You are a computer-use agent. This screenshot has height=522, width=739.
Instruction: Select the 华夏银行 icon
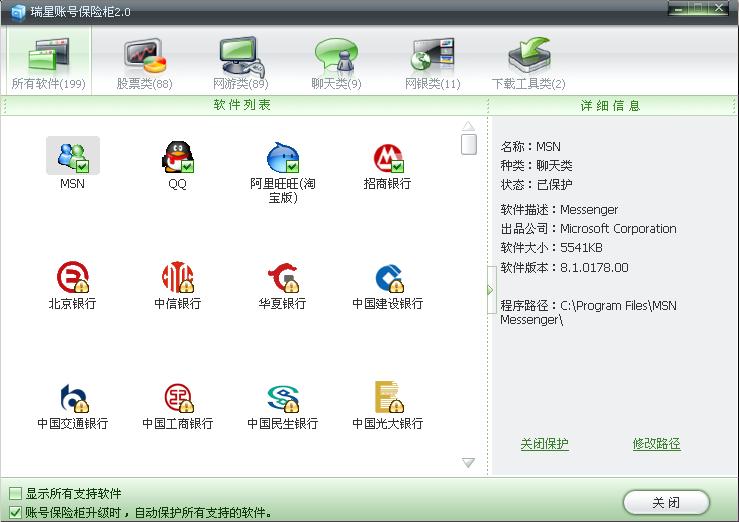coord(283,277)
